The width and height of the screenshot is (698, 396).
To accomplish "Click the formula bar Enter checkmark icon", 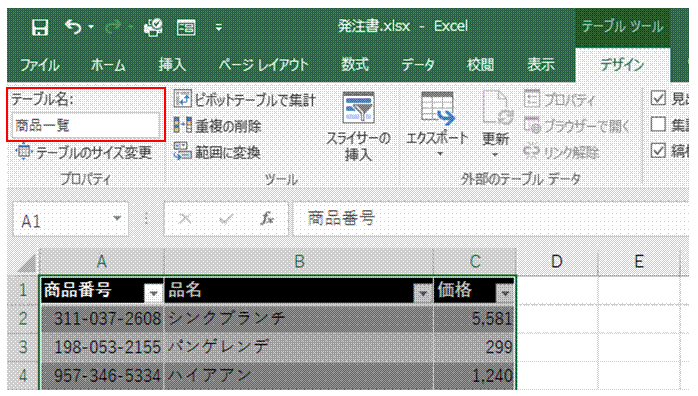I will coord(226,219).
